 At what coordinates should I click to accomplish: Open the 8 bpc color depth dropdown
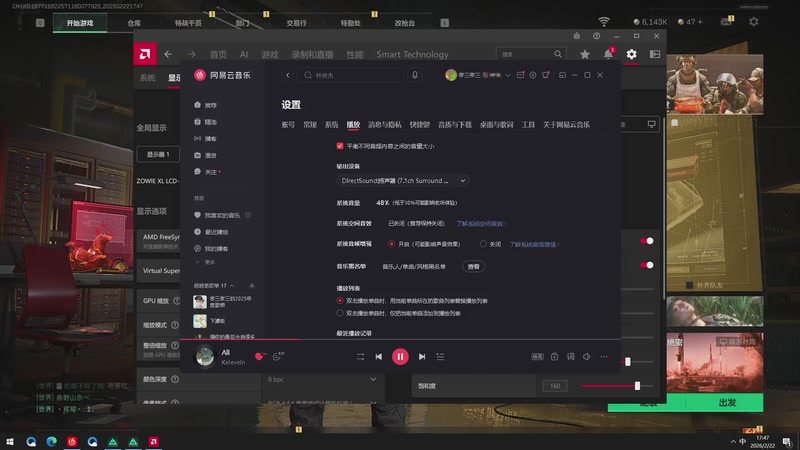322,380
